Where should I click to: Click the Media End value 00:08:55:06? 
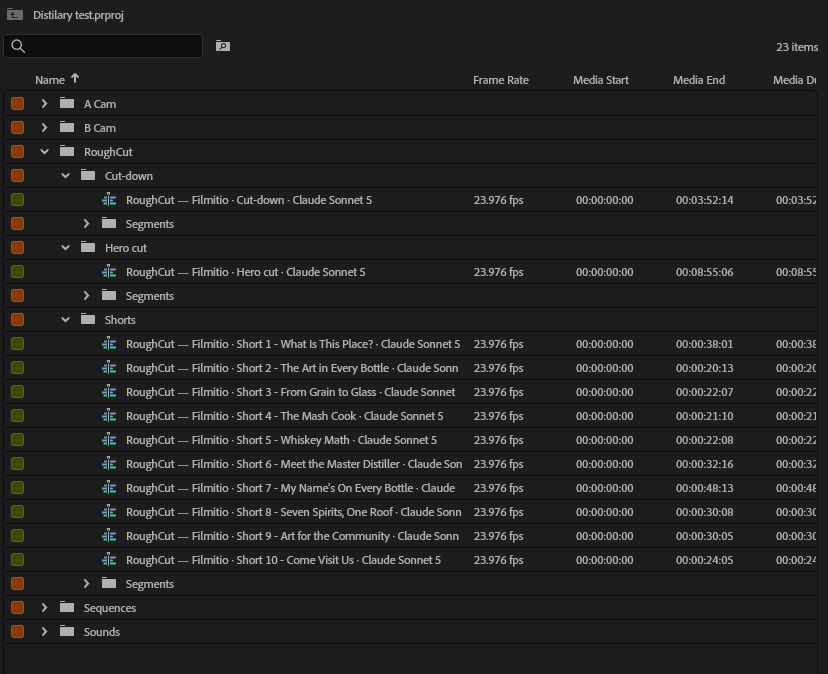tap(704, 272)
